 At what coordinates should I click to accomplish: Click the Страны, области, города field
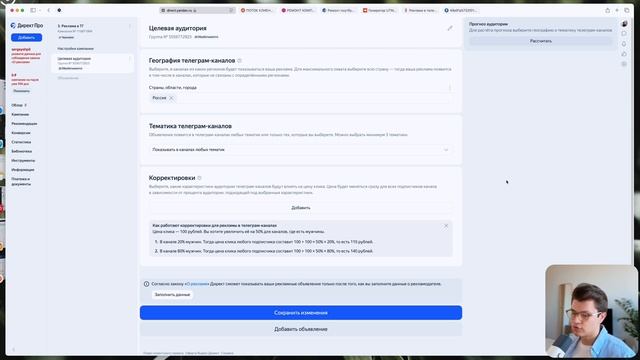click(300, 98)
